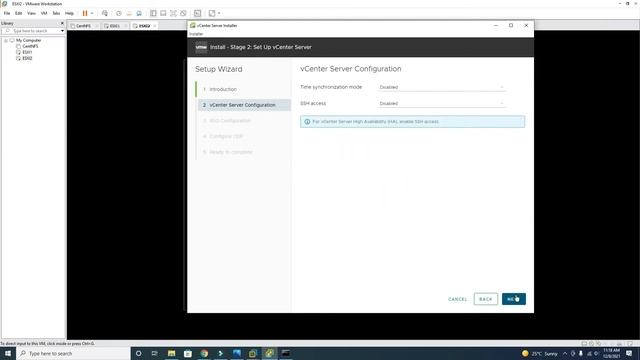Open Task View from the taskbar
This screenshot has height=360, width=640.
(x=155, y=353)
